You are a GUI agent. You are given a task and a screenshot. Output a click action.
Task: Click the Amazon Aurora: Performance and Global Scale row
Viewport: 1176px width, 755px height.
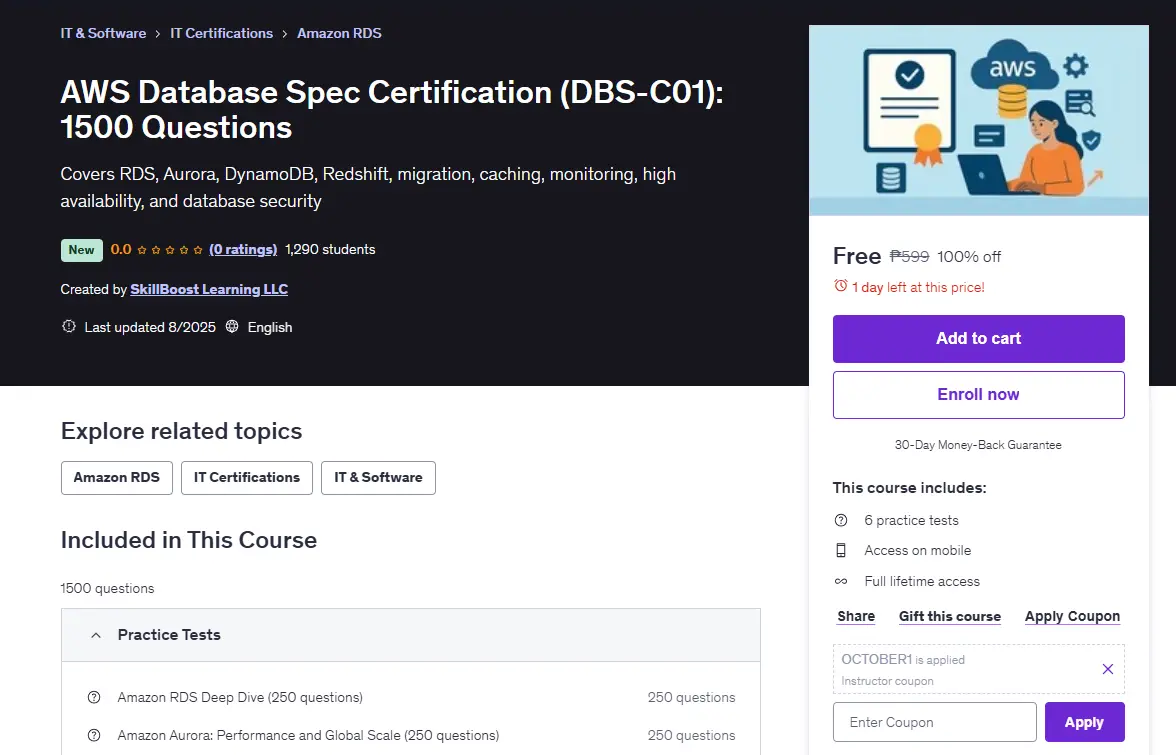click(x=411, y=736)
